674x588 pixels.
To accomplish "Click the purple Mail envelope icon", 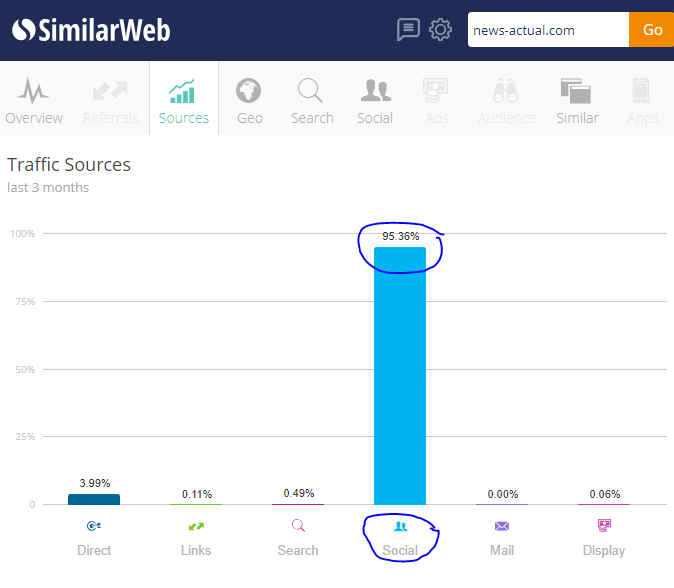I will point(502,526).
